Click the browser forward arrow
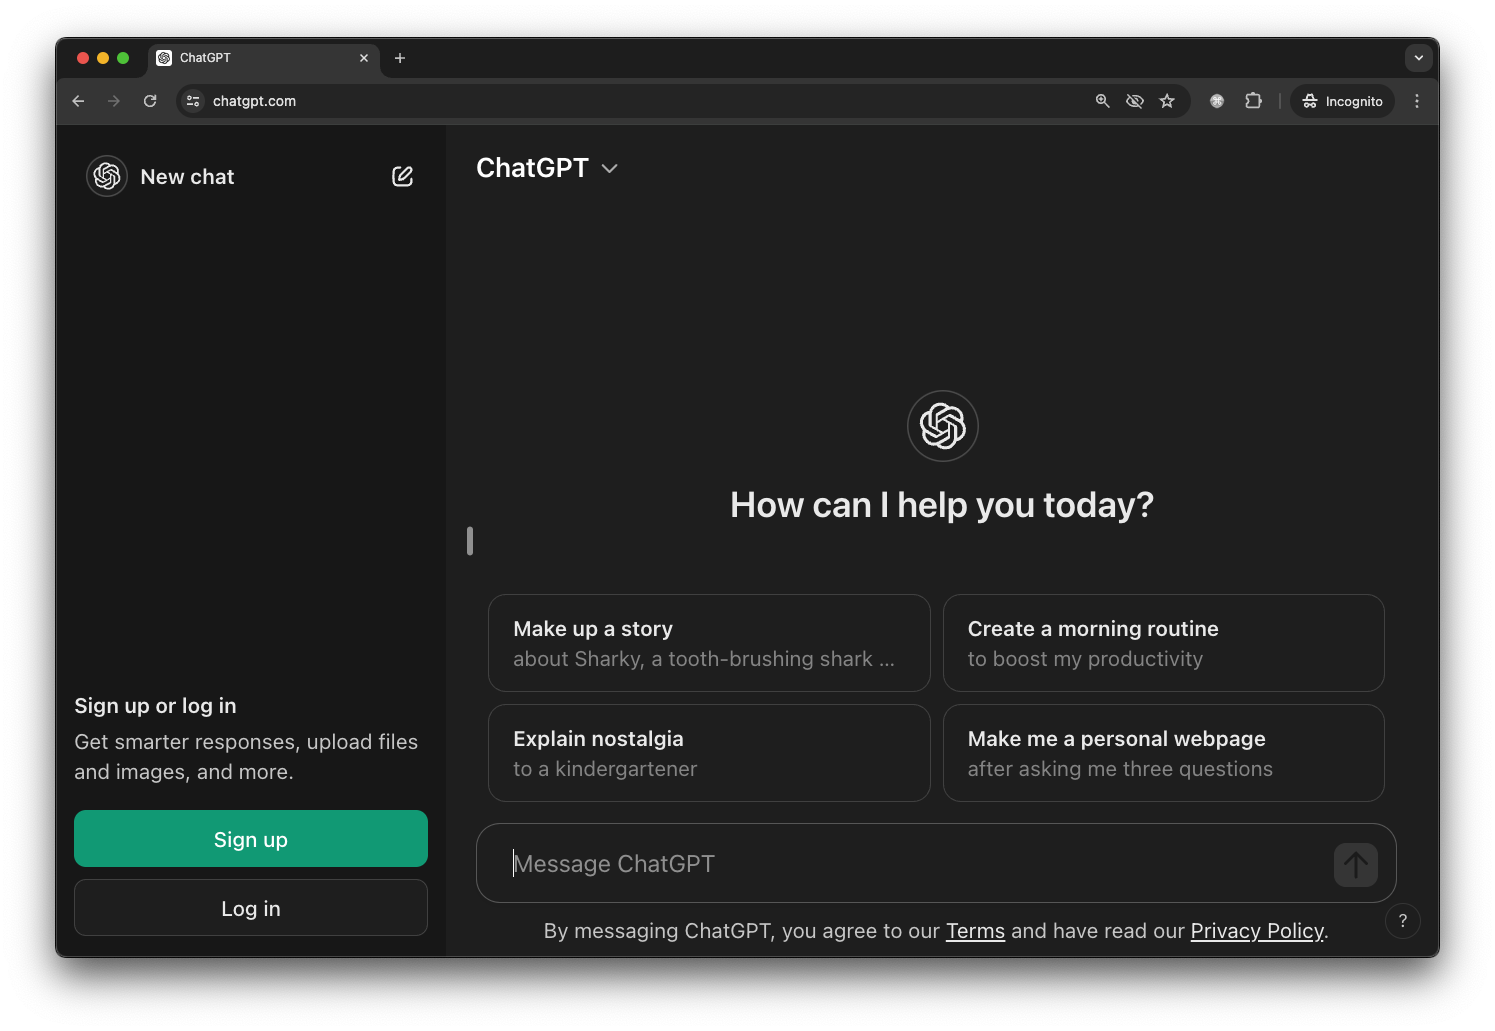 click(114, 101)
